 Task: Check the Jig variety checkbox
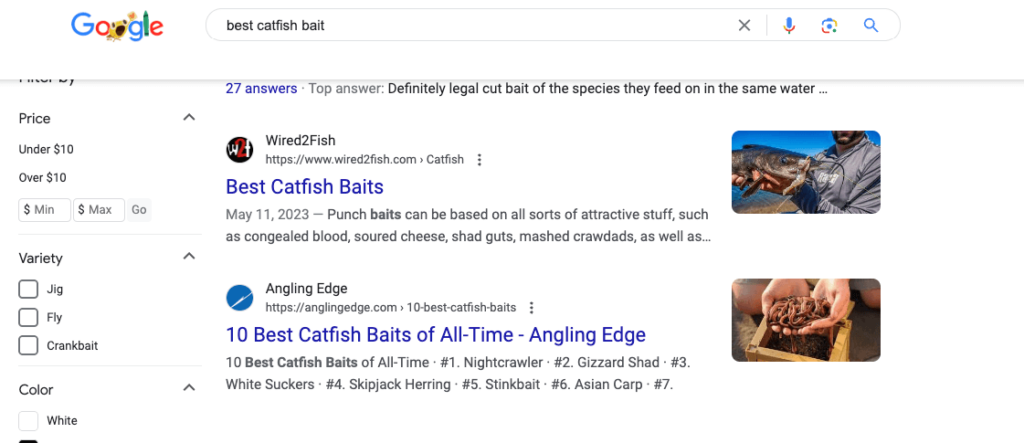coord(29,290)
